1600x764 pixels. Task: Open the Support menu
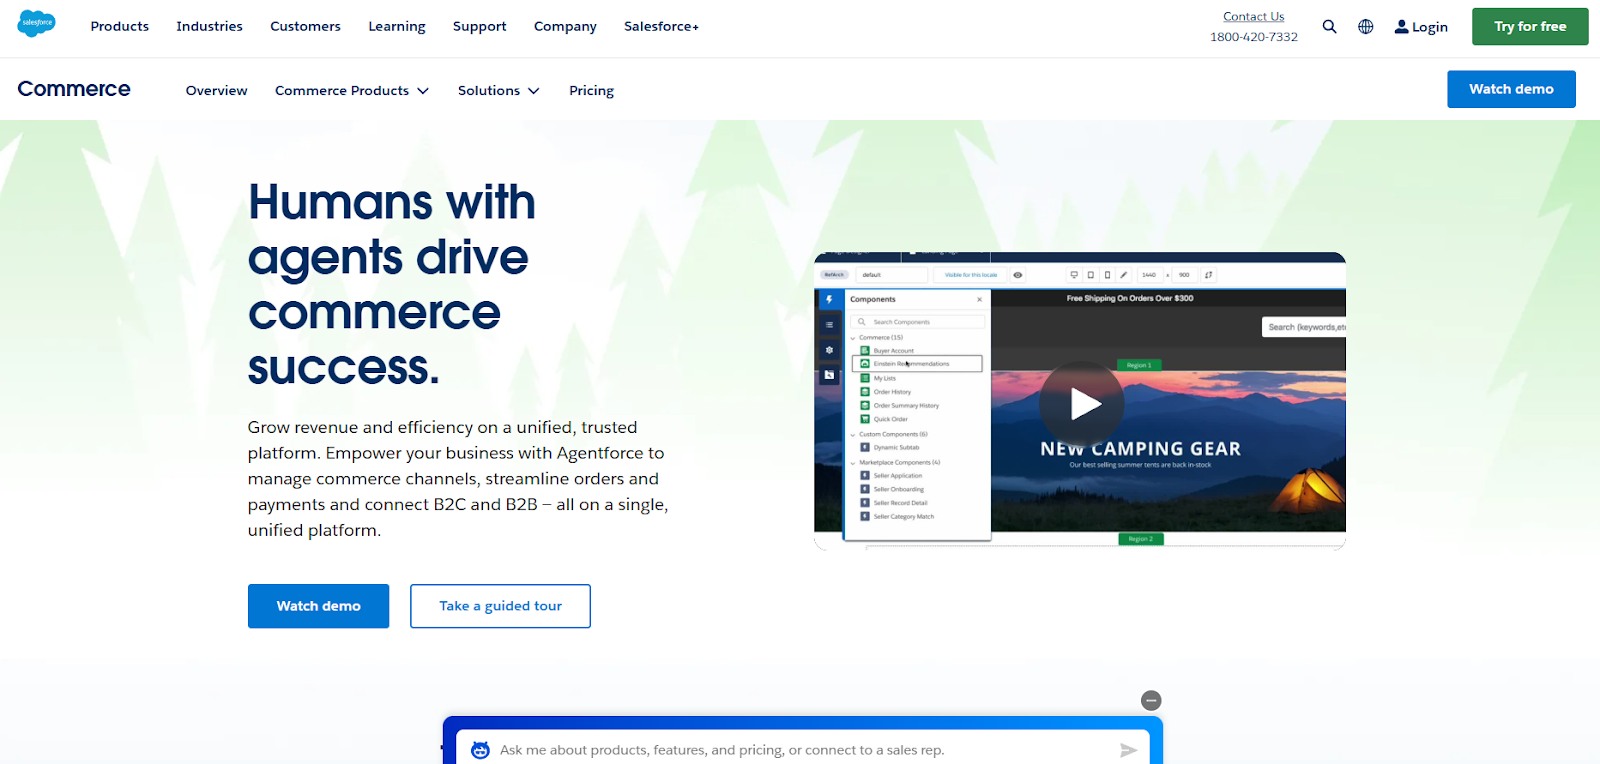pos(480,27)
